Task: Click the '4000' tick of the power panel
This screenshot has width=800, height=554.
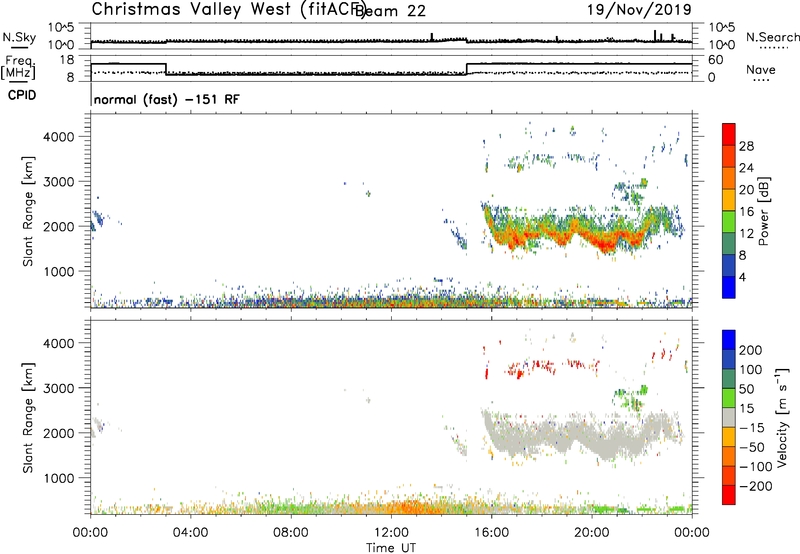Action: pyautogui.click(x=59, y=137)
